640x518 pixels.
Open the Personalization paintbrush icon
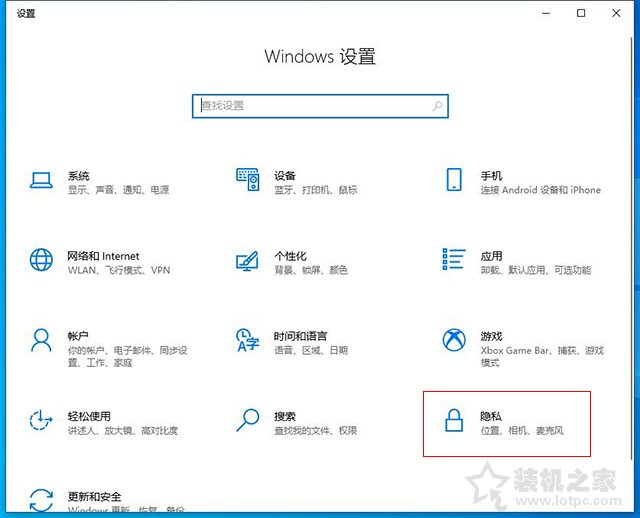pyautogui.click(x=247, y=261)
